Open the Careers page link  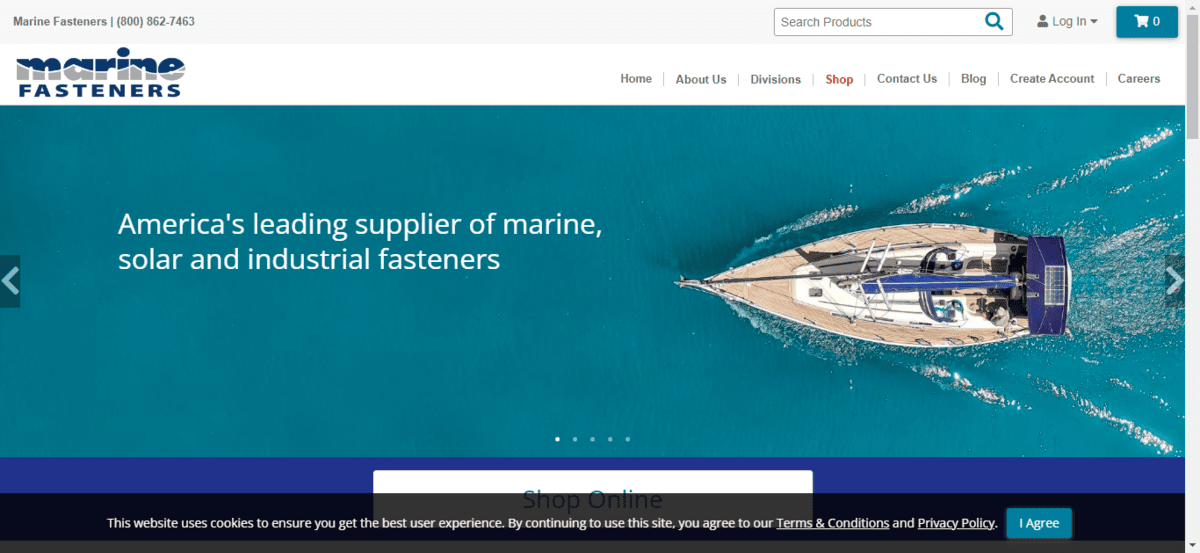click(1139, 78)
